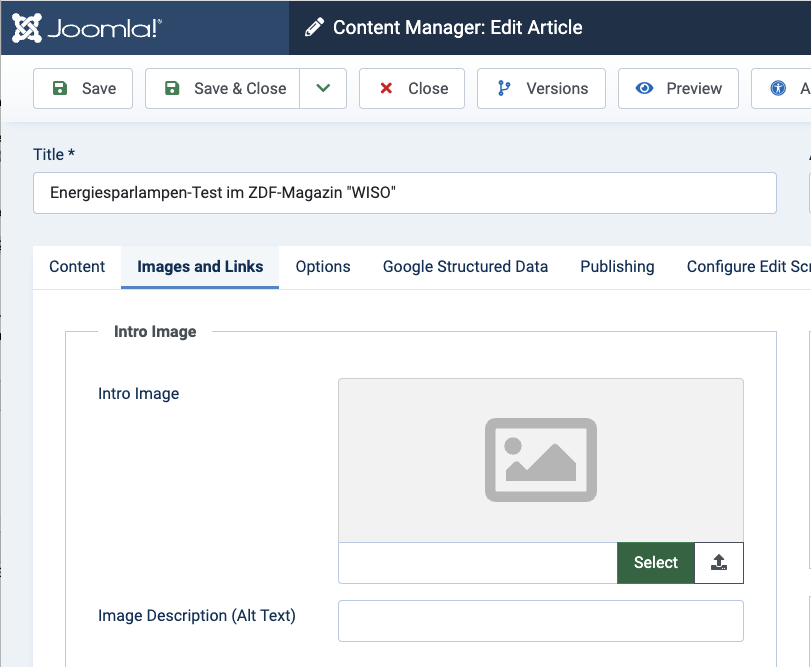Open the Versions history
This screenshot has width=811, height=667.
(x=541, y=88)
